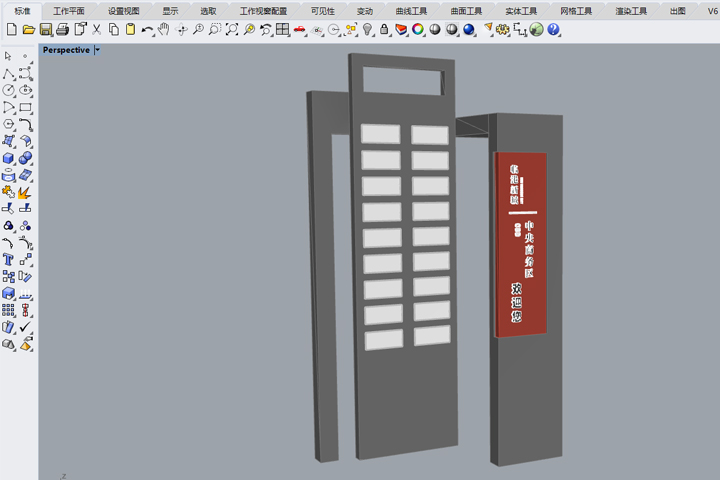The height and width of the screenshot is (480, 720).
Task: Switch to the 显示 tab
Action: [x=170, y=11]
